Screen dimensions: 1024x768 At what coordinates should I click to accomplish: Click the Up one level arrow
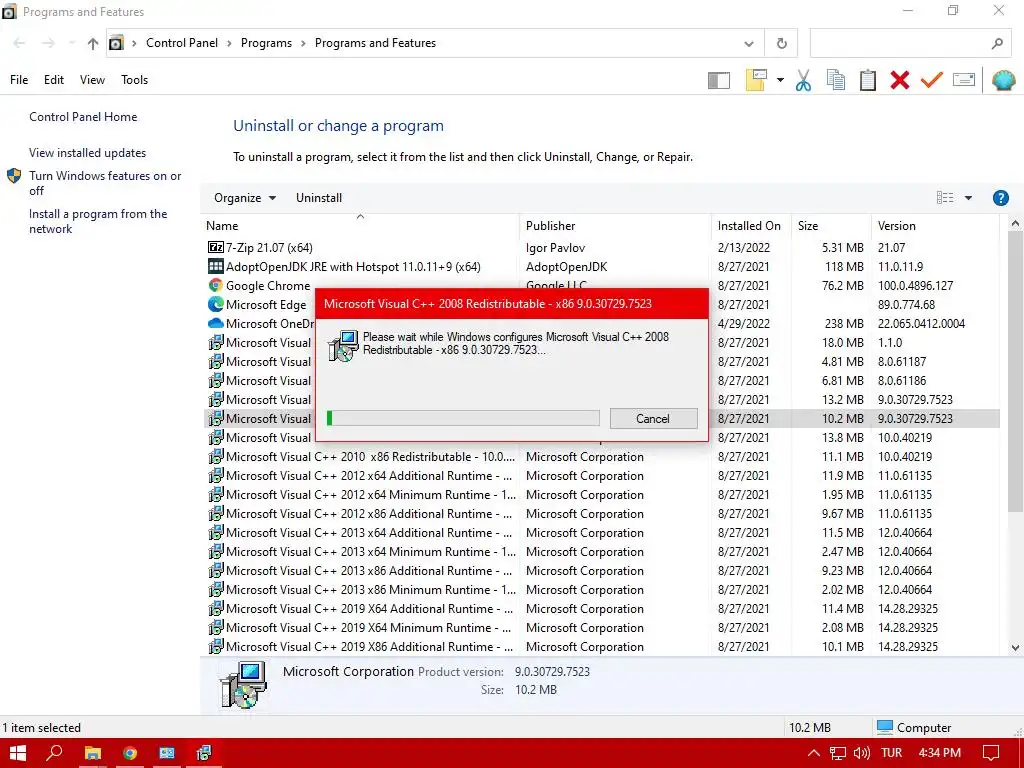(x=93, y=44)
